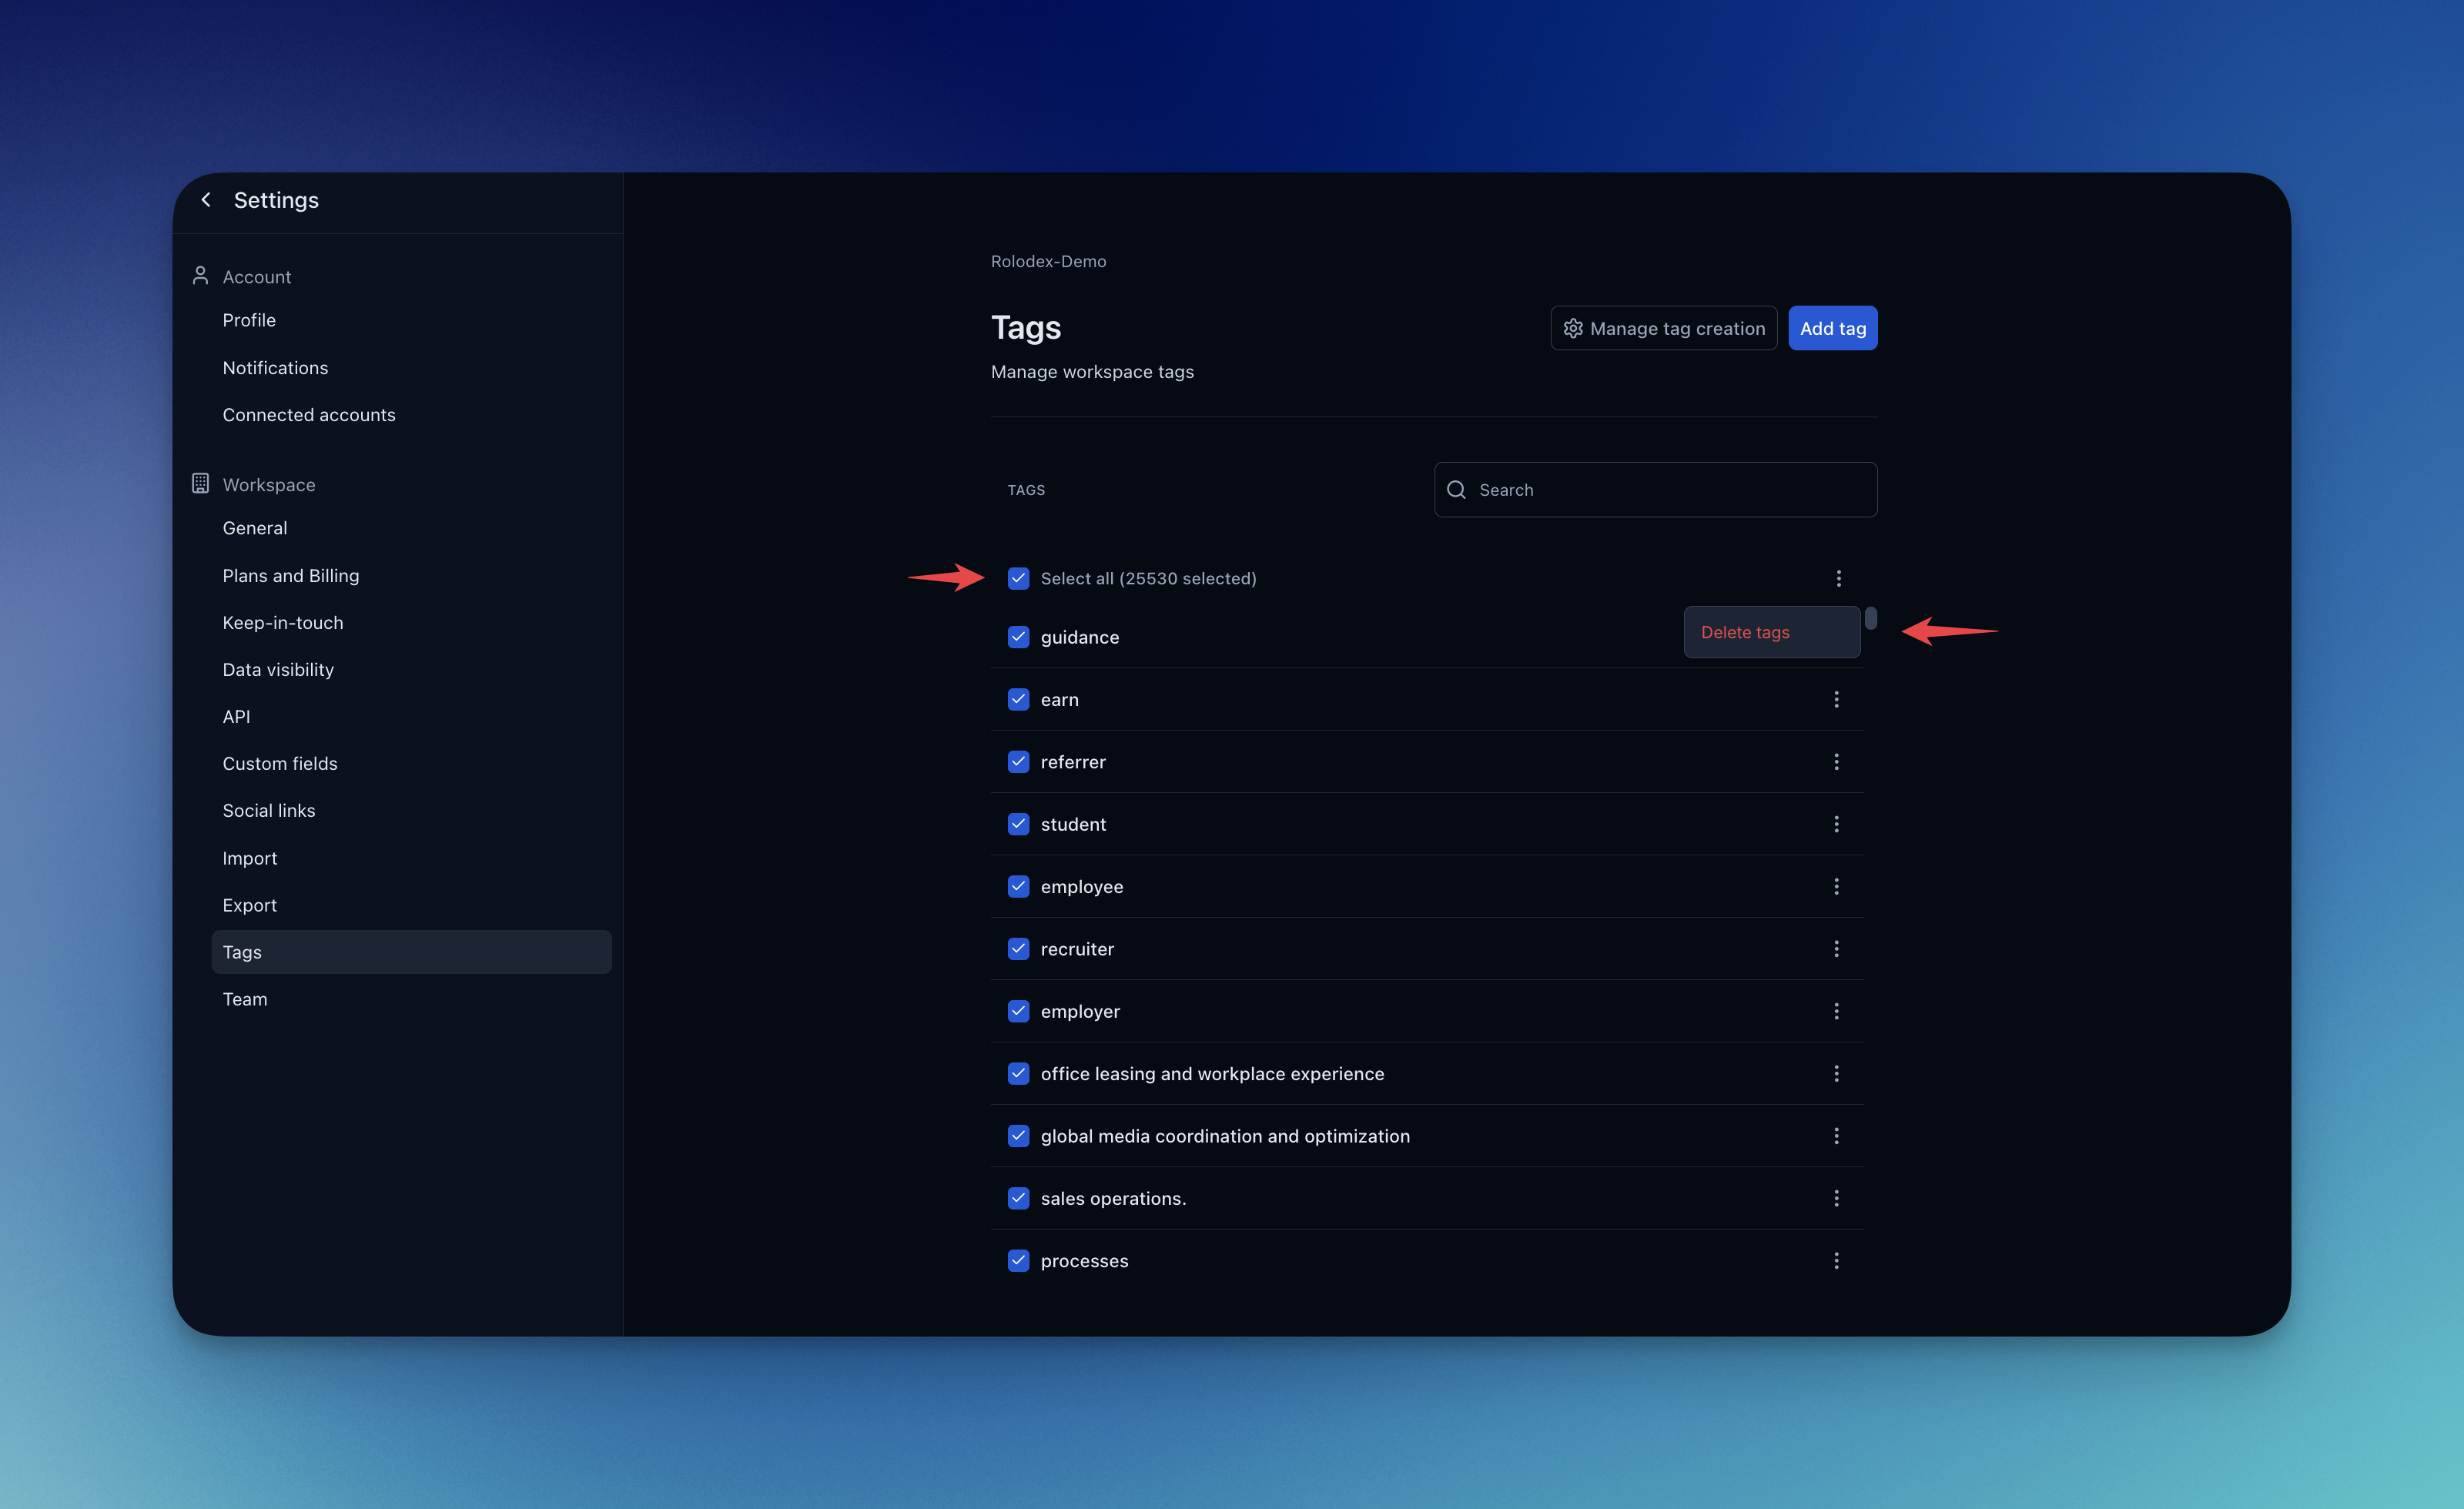This screenshot has height=1509, width=2464.
Task: Open three-dot menu for recruiter tag
Action: pos(1836,949)
